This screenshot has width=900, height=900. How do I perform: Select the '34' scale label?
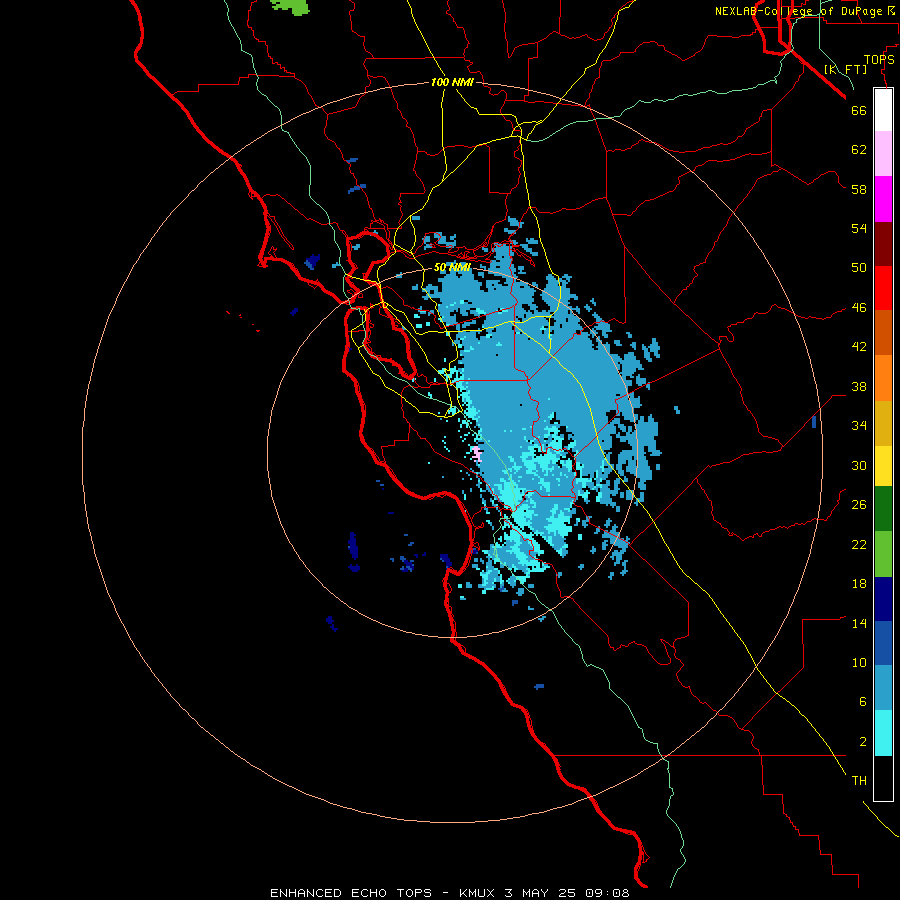tap(859, 425)
